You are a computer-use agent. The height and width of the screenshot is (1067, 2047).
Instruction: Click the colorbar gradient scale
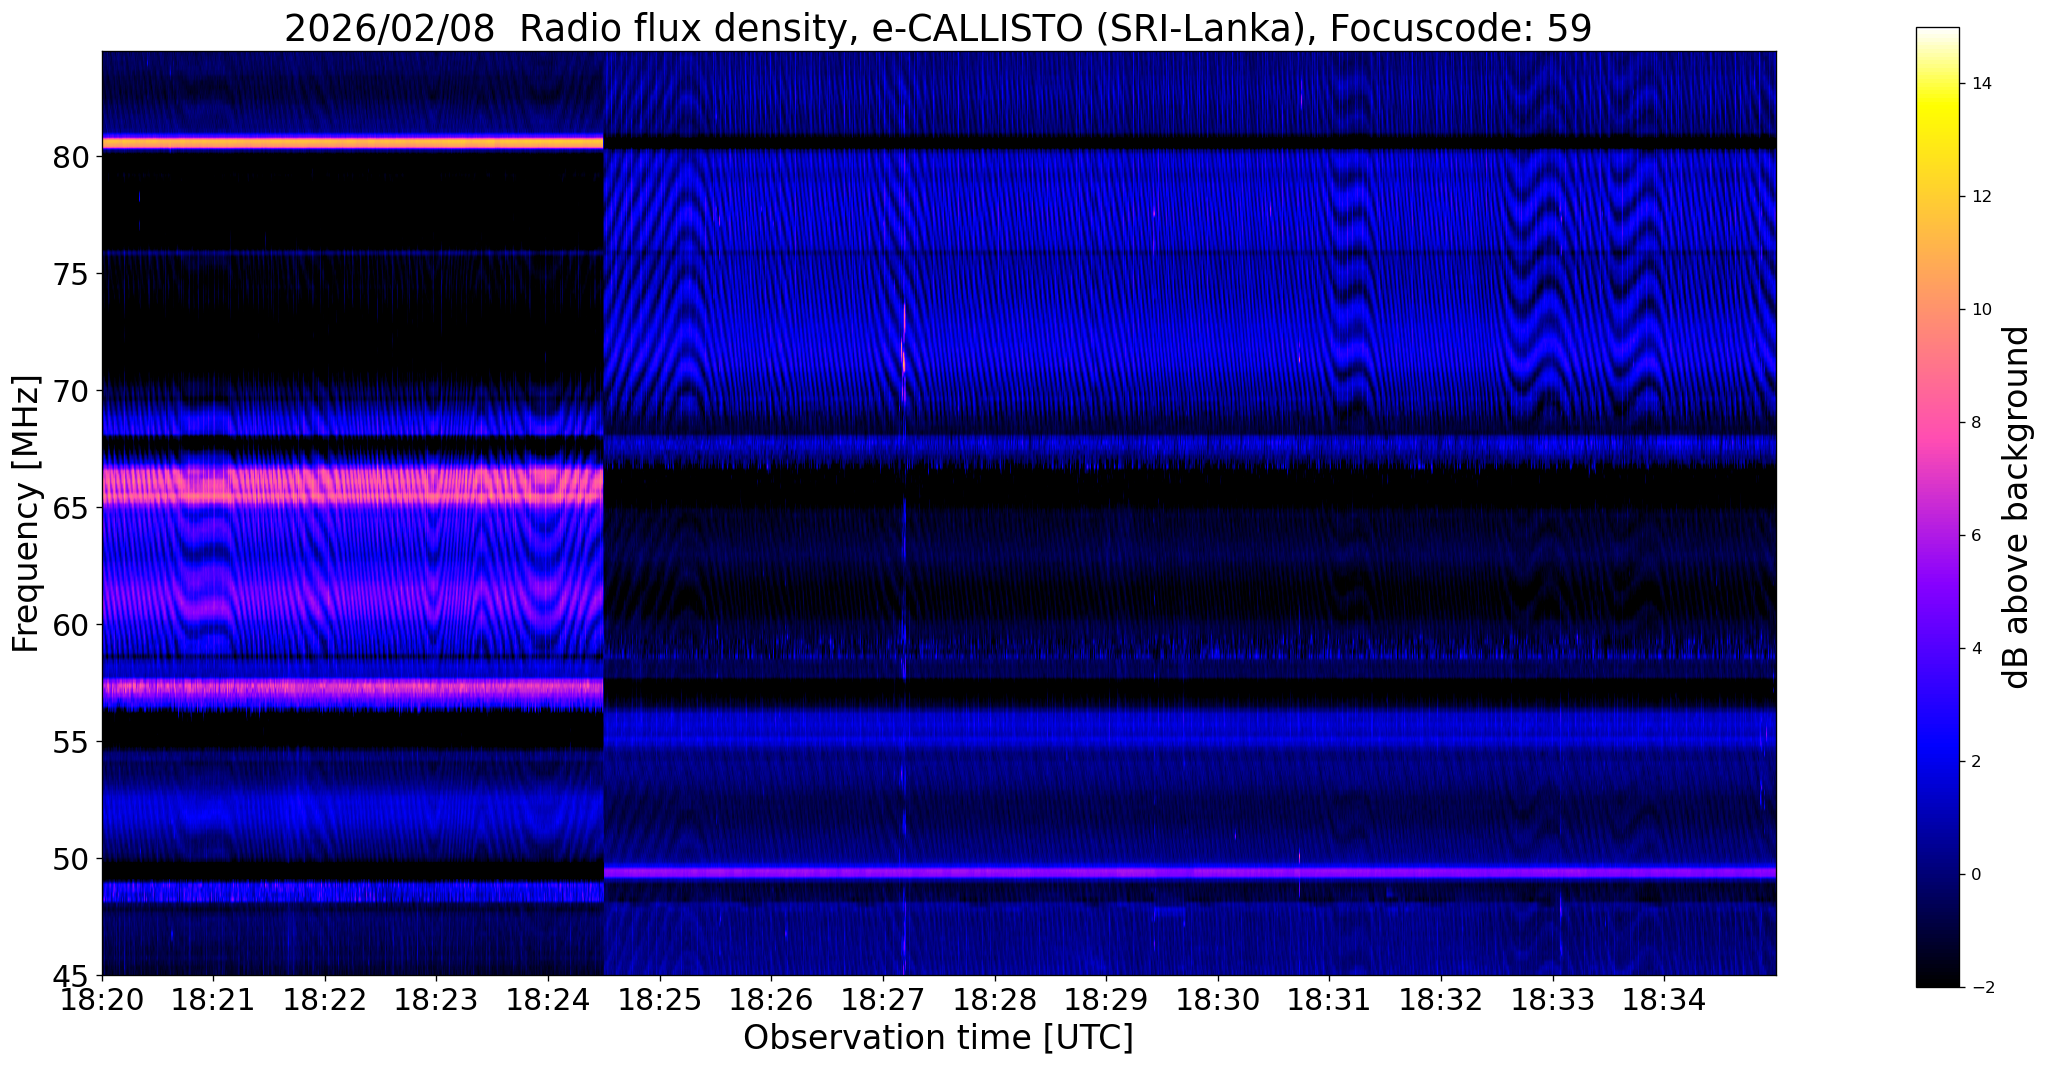point(1937,507)
